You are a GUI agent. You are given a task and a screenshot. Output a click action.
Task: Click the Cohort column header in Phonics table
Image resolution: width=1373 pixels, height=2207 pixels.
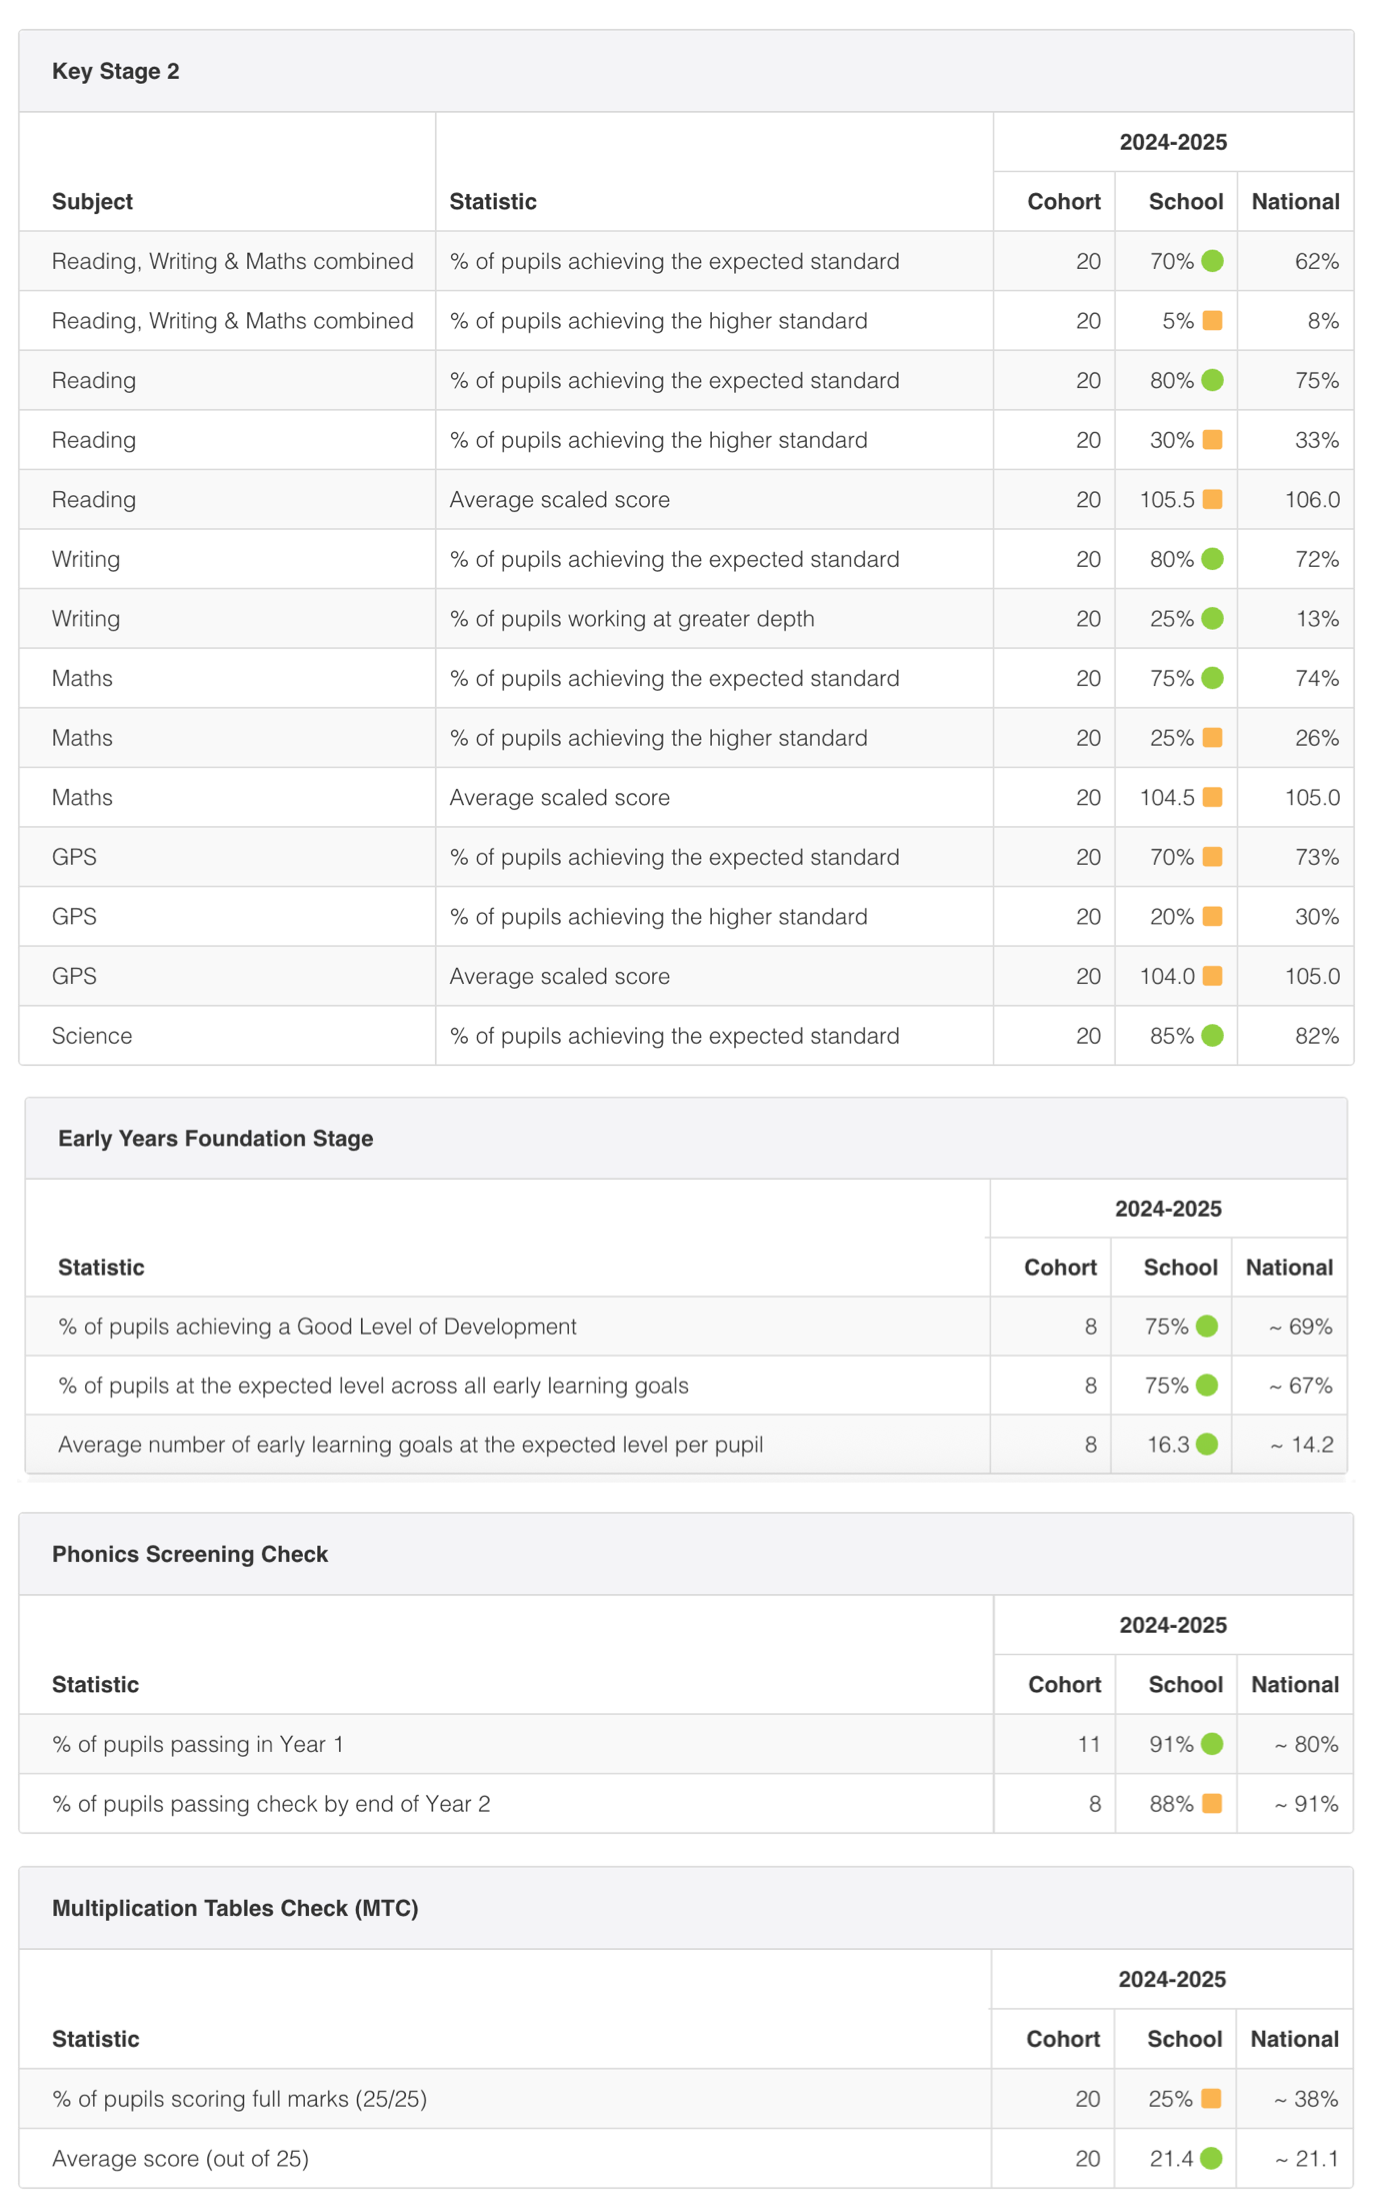[x=1064, y=1684]
